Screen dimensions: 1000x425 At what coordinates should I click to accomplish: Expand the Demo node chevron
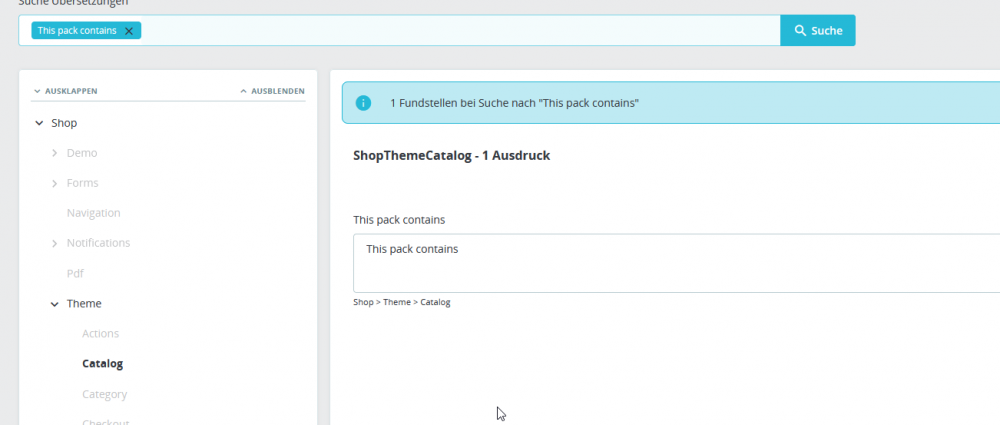coord(54,153)
